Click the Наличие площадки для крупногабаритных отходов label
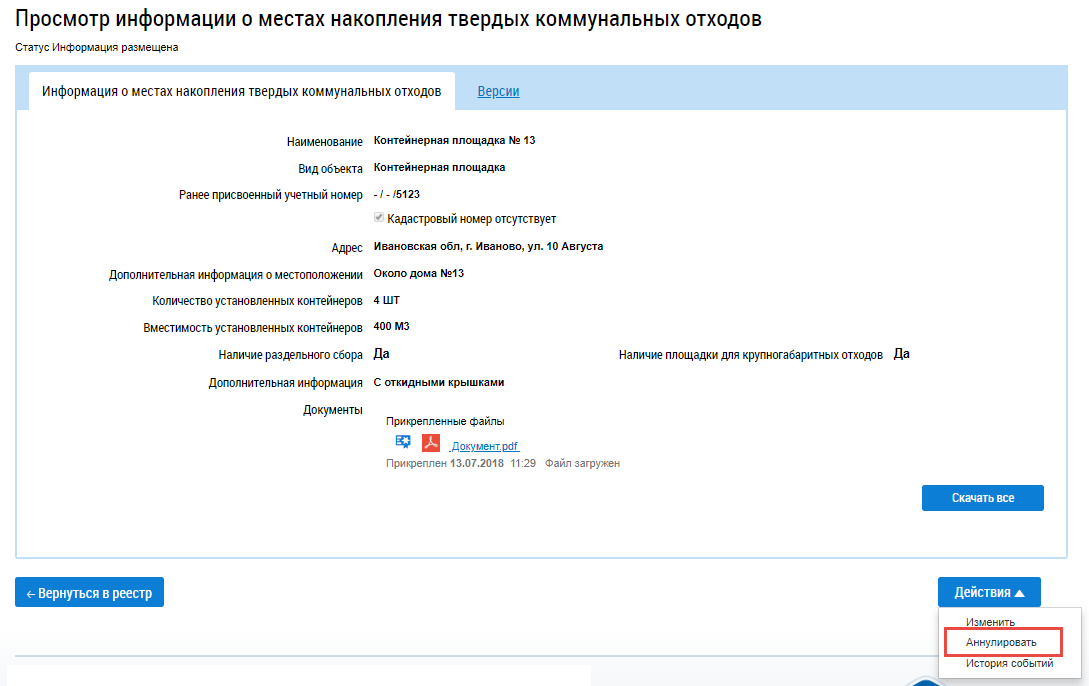Screen dimensions: 1089x686 pos(751,355)
